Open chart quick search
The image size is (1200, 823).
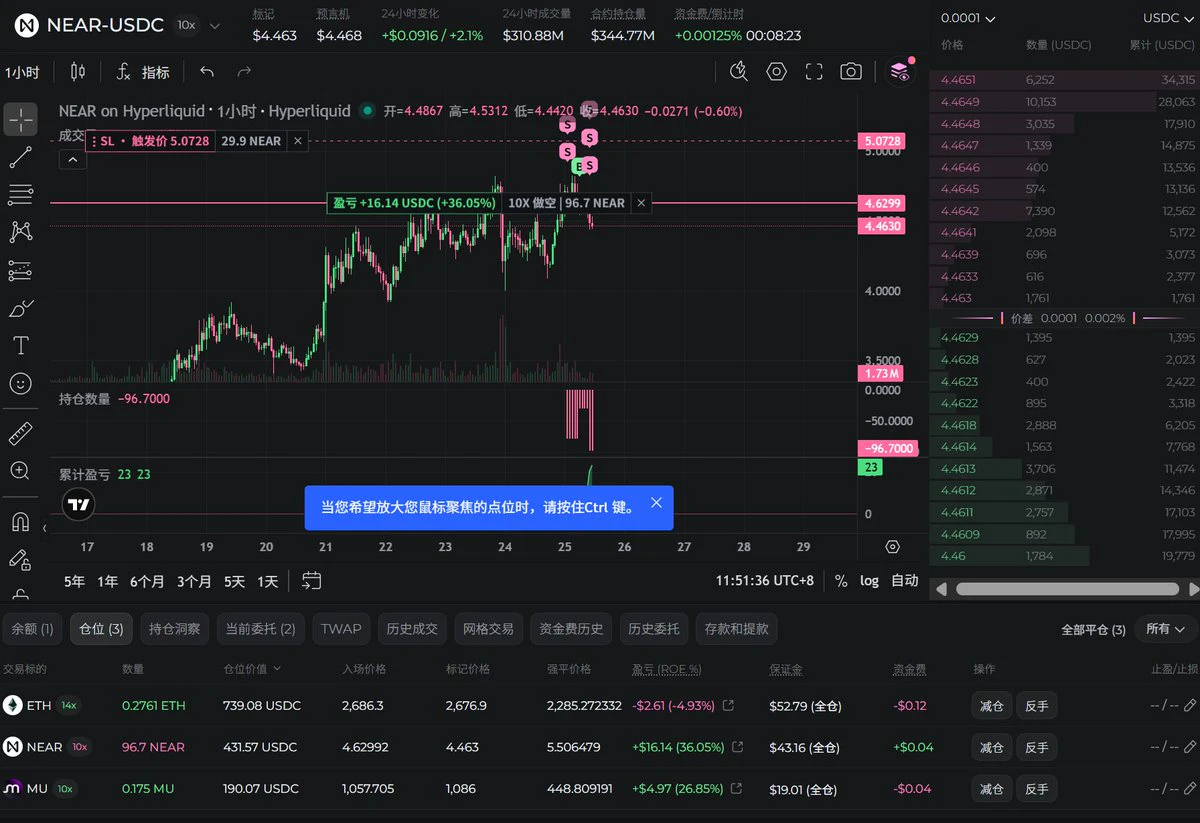point(739,71)
